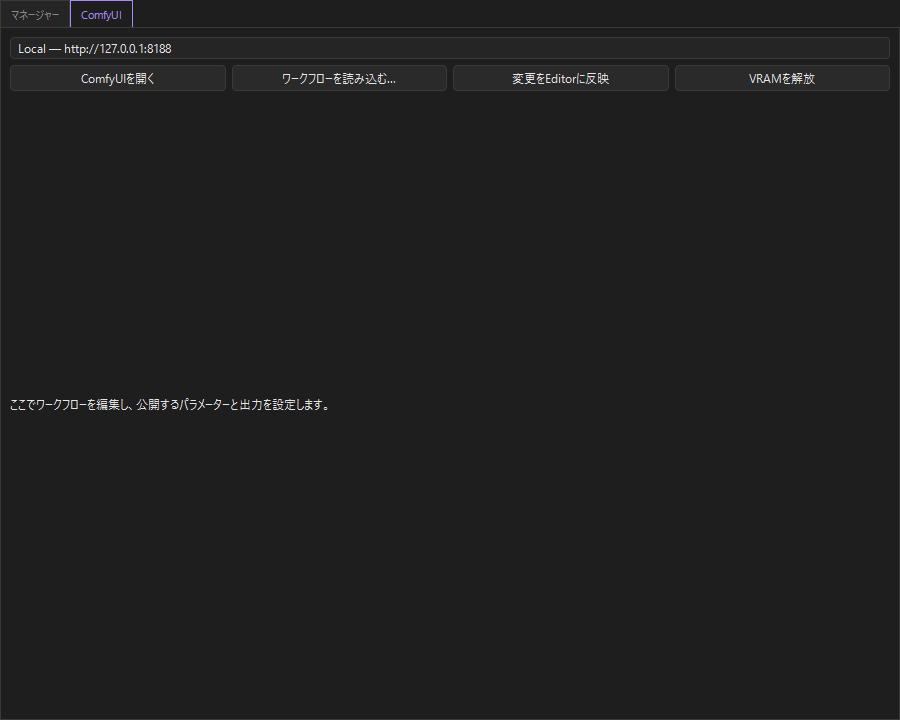Release VRAM using the rightmost button
This screenshot has width=900, height=720.
pyautogui.click(x=782, y=78)
